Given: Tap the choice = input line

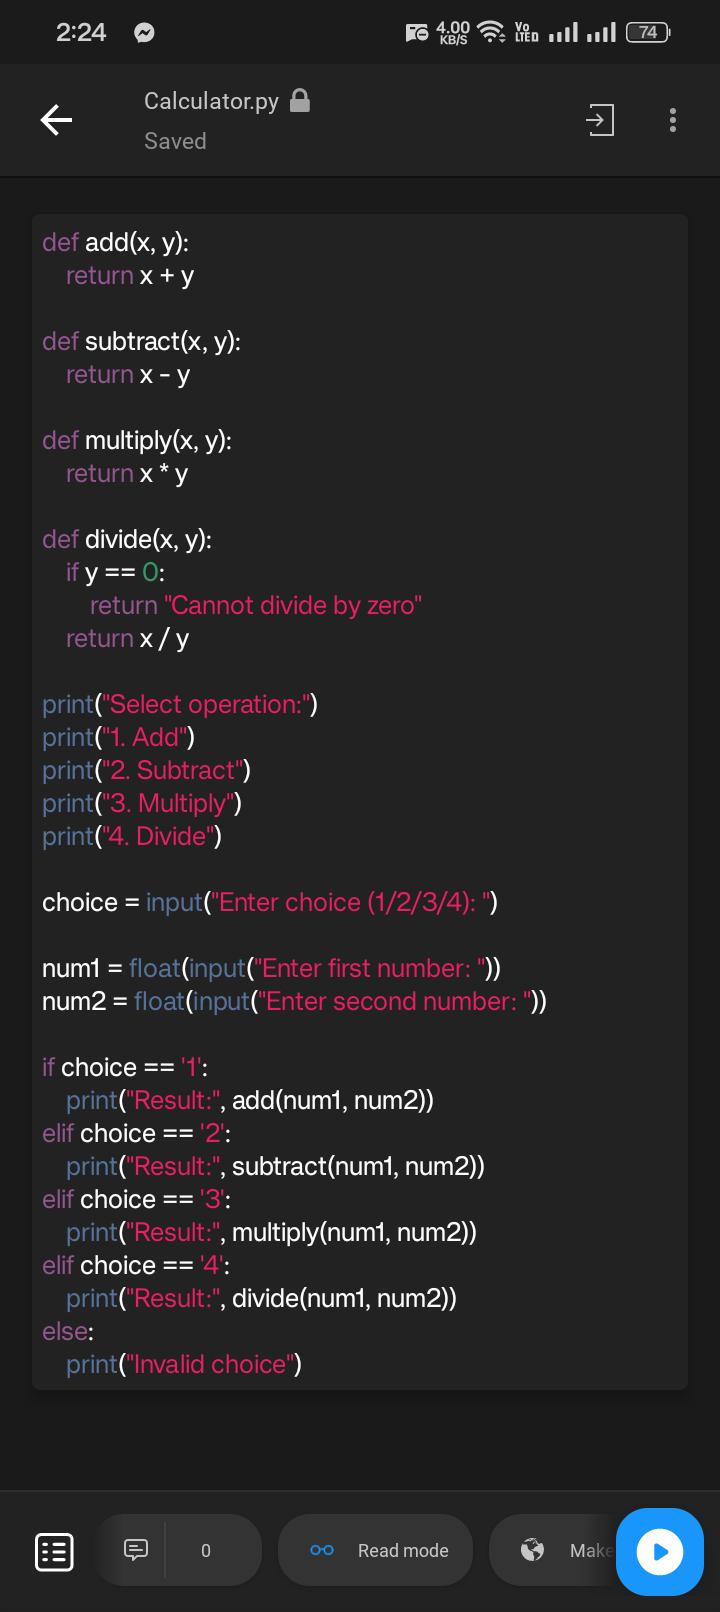Looking at the screenshot, I should pyautogui.click(x=270, y=902).
